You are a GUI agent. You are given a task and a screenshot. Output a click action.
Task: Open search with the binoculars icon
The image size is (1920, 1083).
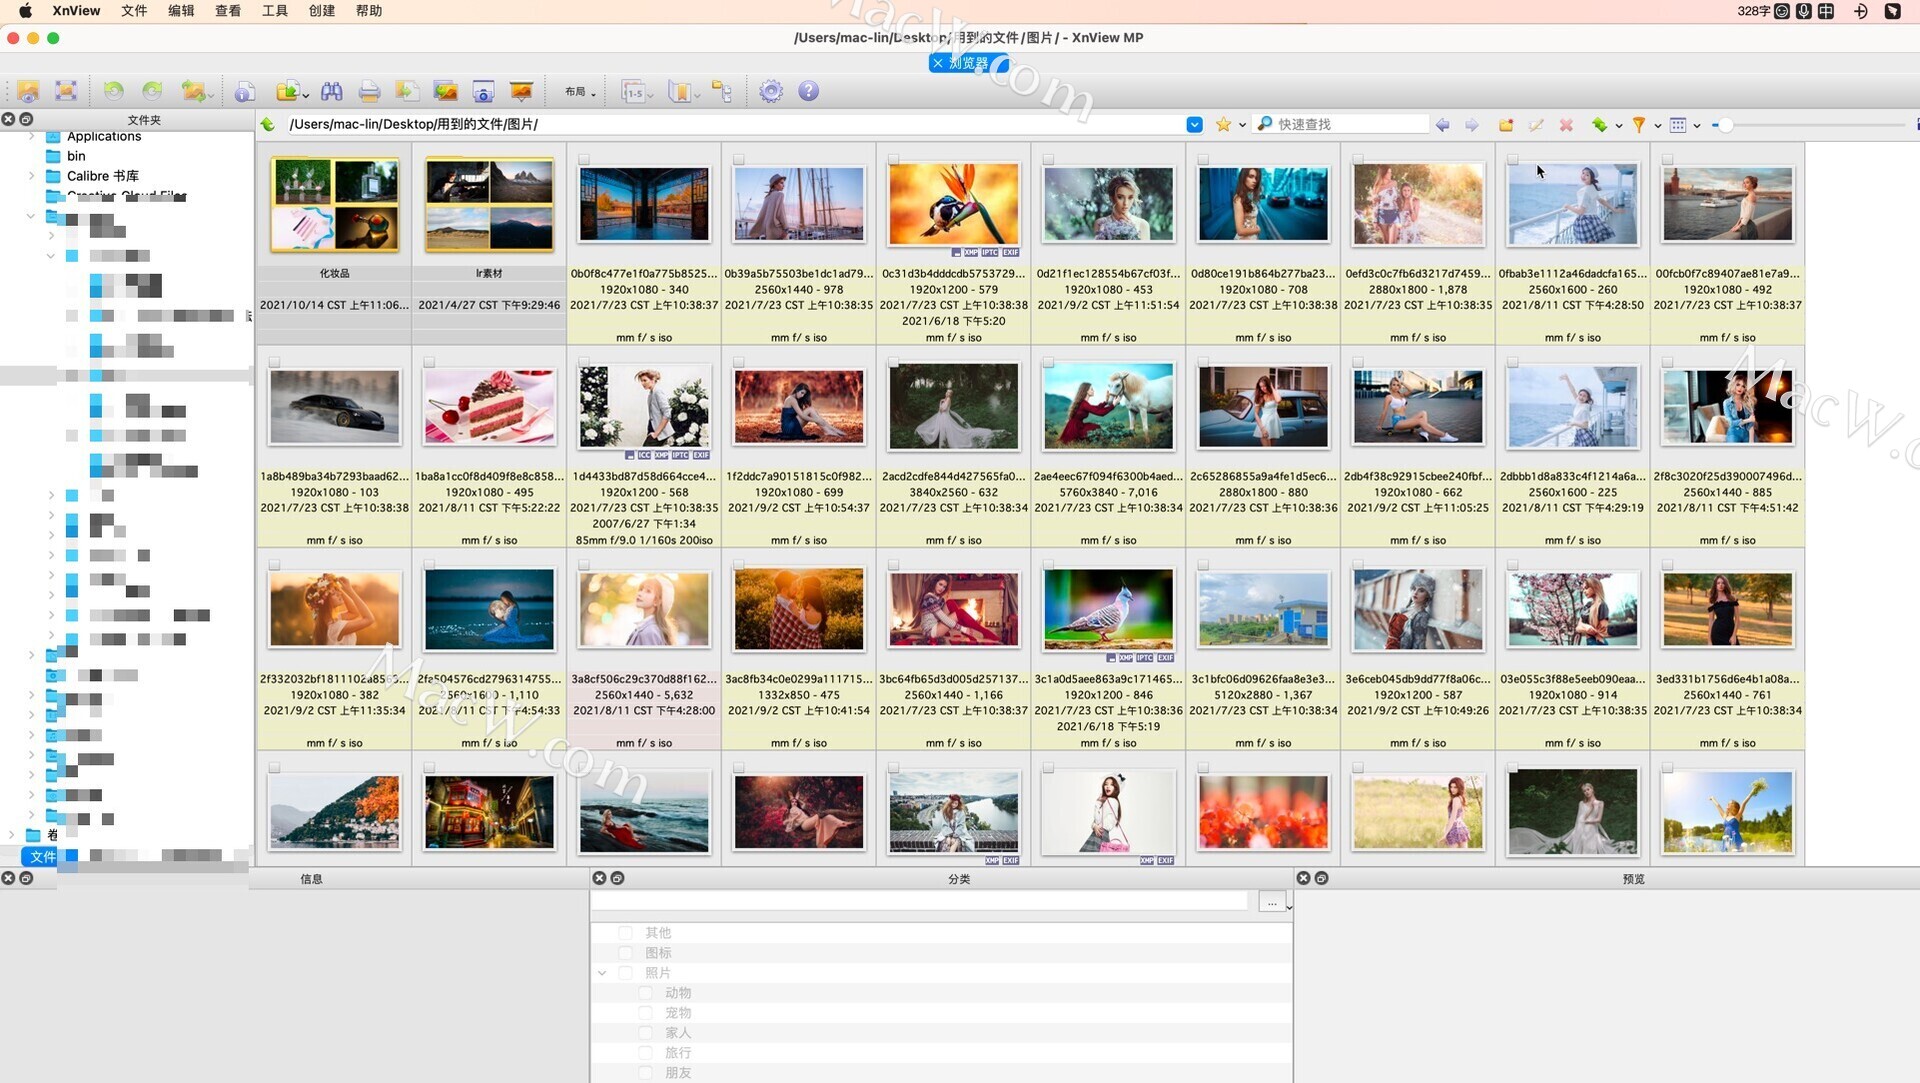click(x=331, y=92)
